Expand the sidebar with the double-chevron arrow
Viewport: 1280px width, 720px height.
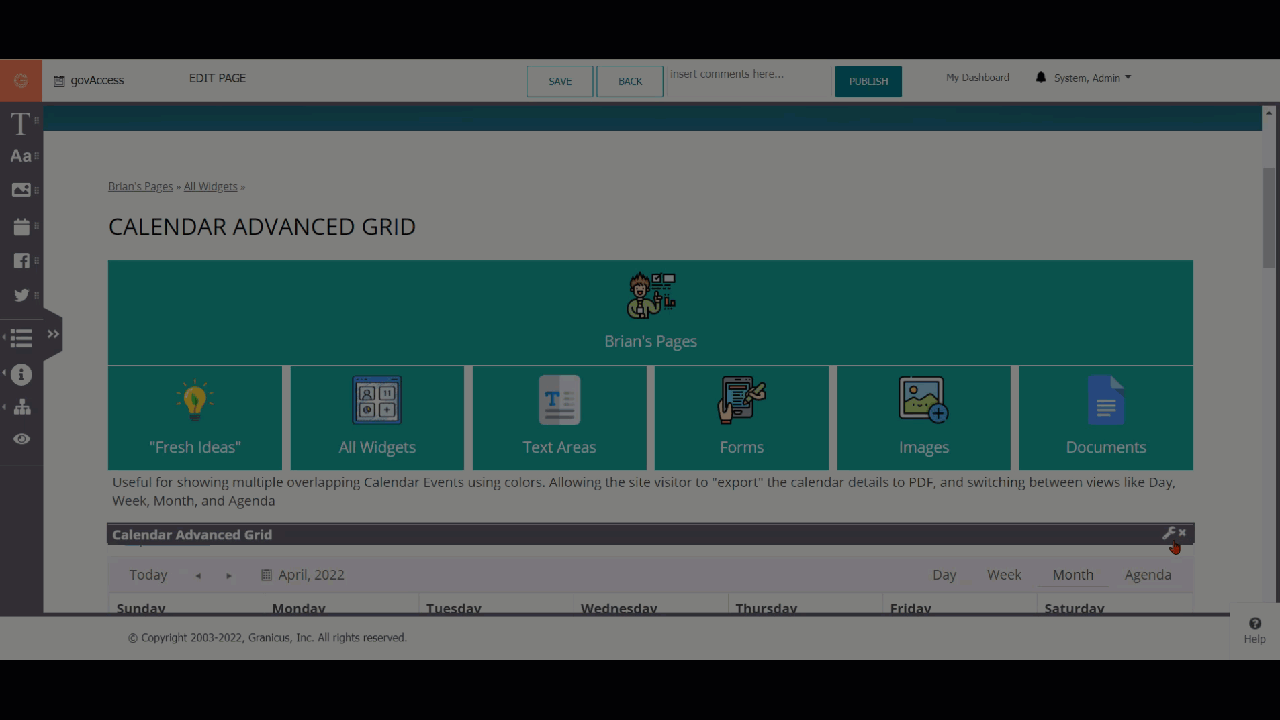[x=53, y=334]
